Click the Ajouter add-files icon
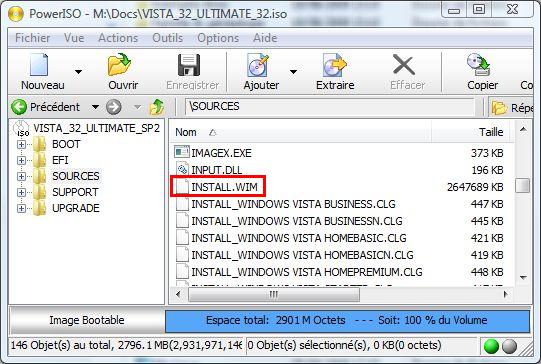Viewport: 541px width, 364px height. (258, 65)
